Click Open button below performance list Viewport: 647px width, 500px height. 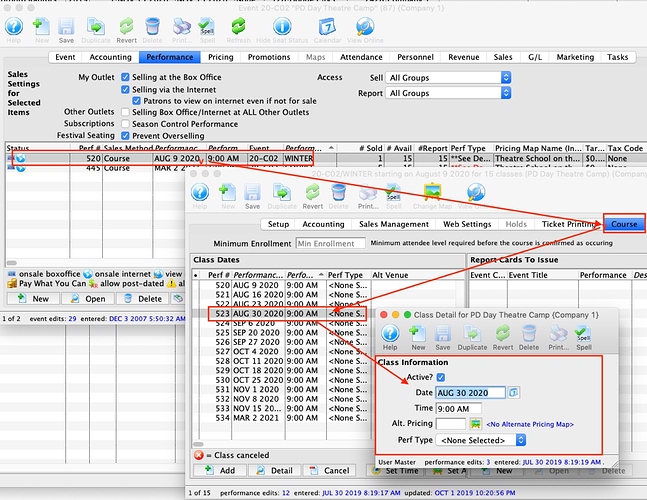[x=88, y=299]
